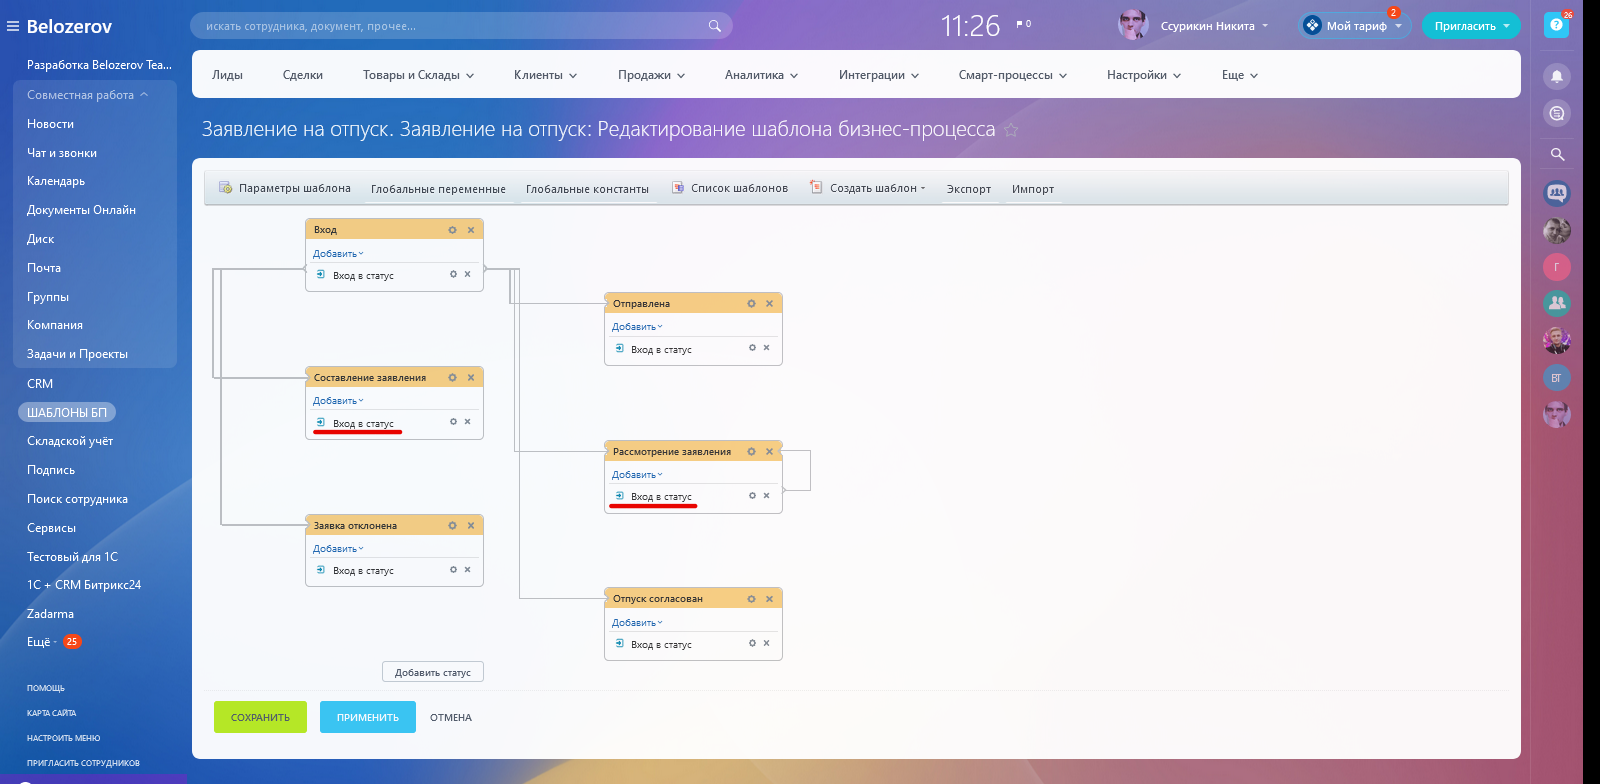
Task: Open Список шаблонов
Action: point(729,188)
